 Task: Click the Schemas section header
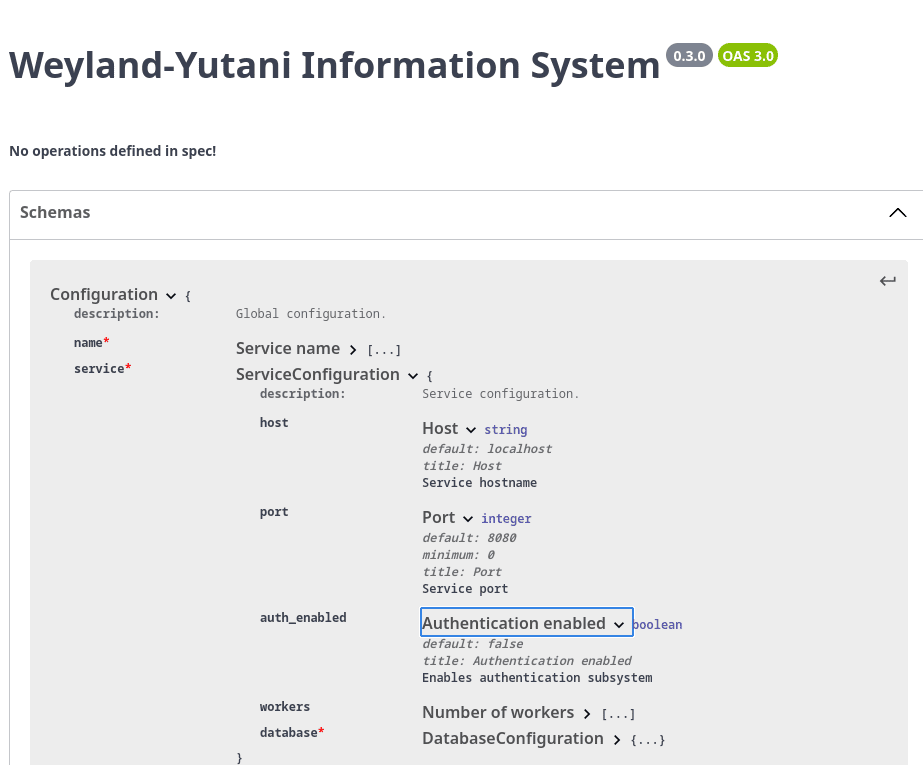pyautogui.click(x=55, y=212)
